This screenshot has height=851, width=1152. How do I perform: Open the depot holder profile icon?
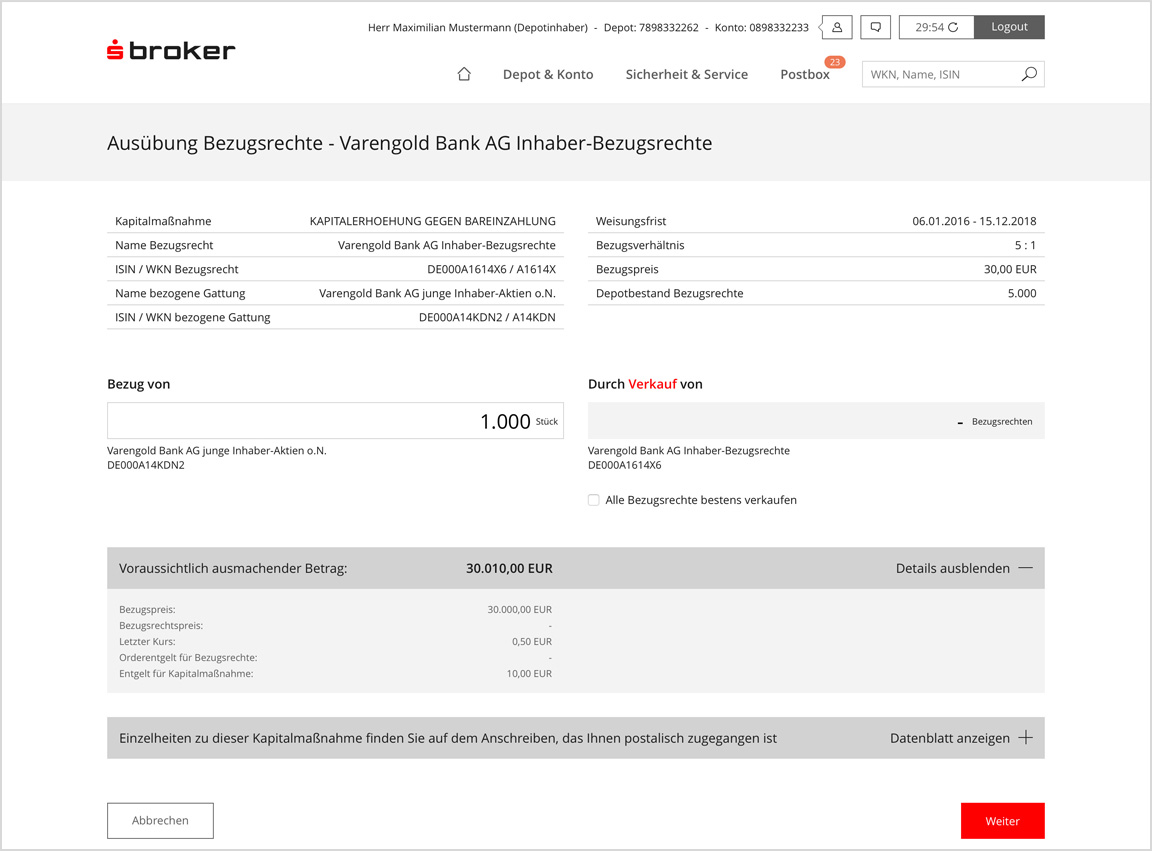pyautogui.click(x=835, y=27)
